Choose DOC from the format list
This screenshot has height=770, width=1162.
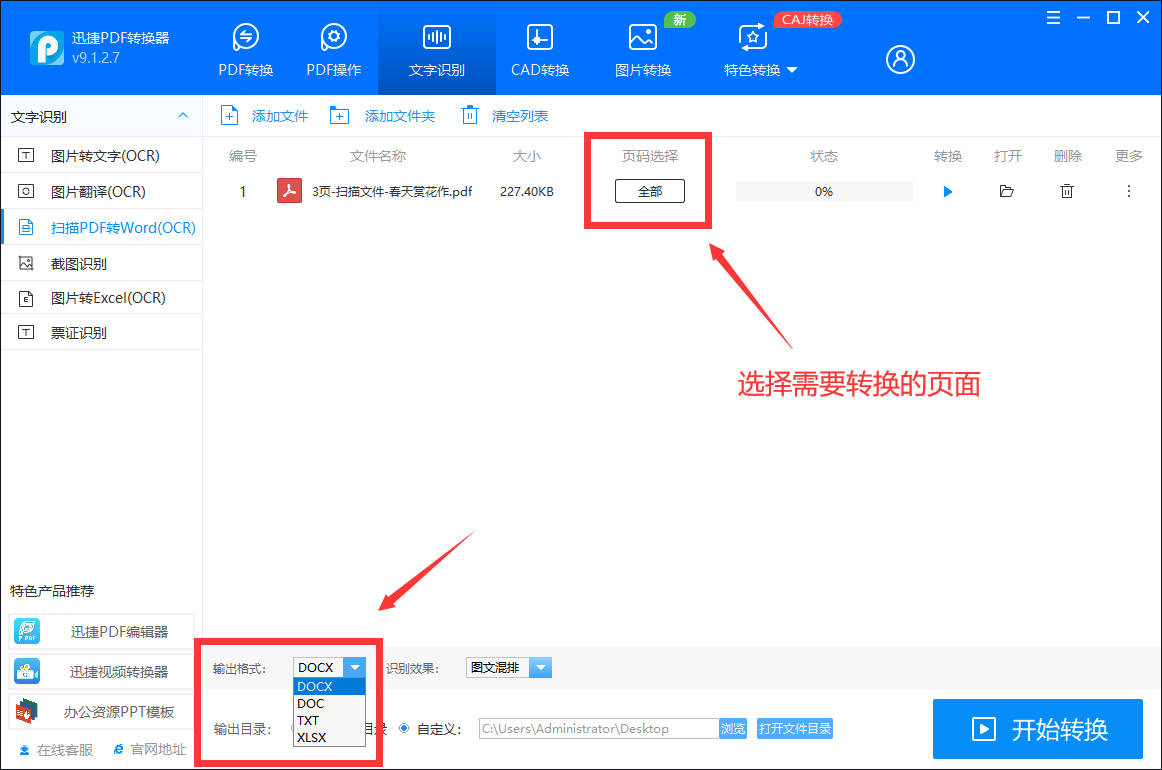pyautogui.click(x=330, y=703)
